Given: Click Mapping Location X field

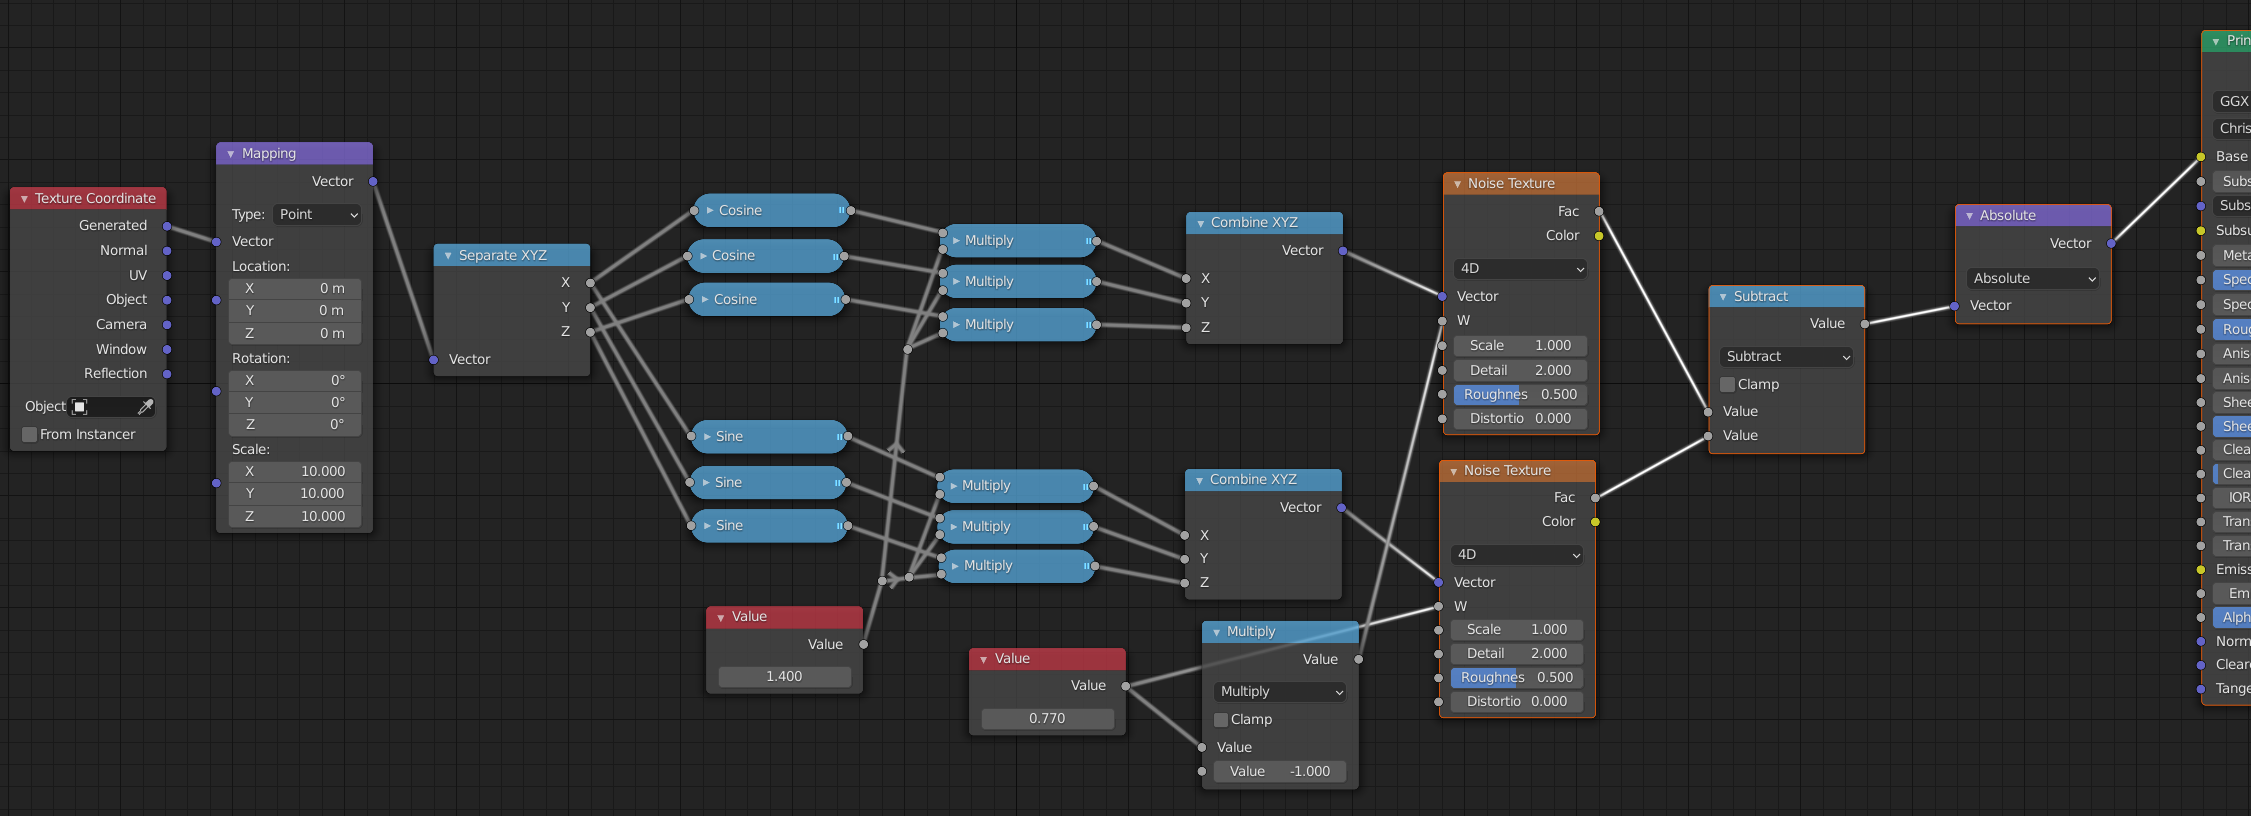Looking at the screenshot, I should 294,288.
